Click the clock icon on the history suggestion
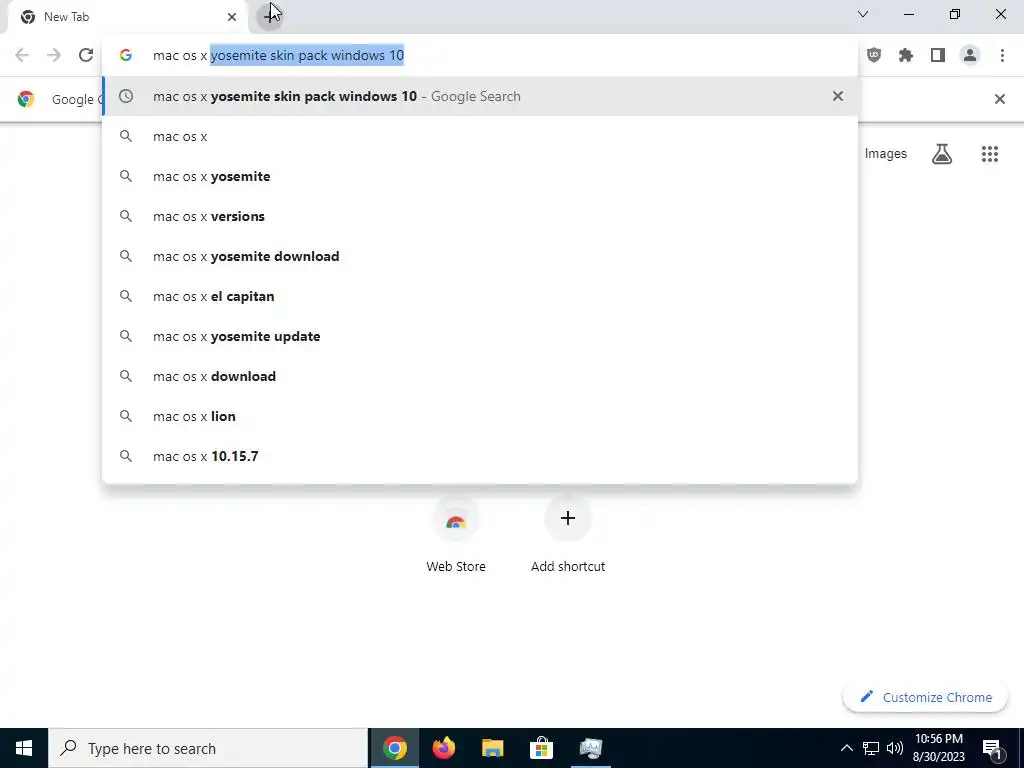This screenshot has width=1024, height=768. [x=126, y=96]
